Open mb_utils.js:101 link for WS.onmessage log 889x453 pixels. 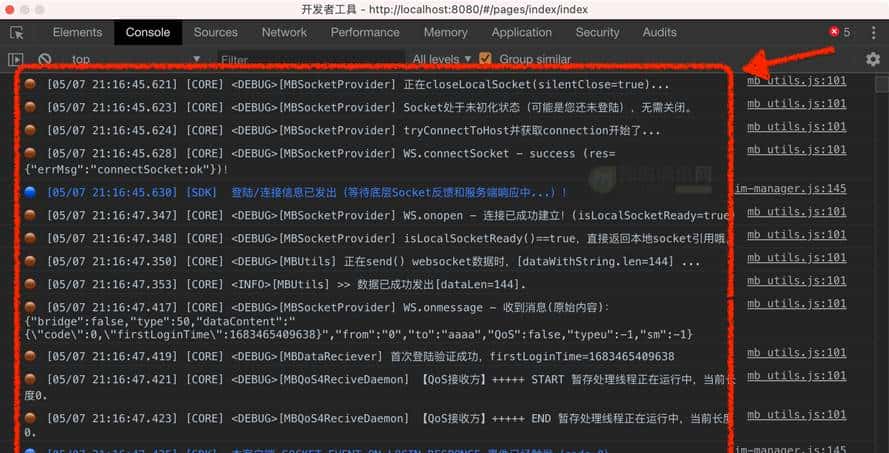797,303
